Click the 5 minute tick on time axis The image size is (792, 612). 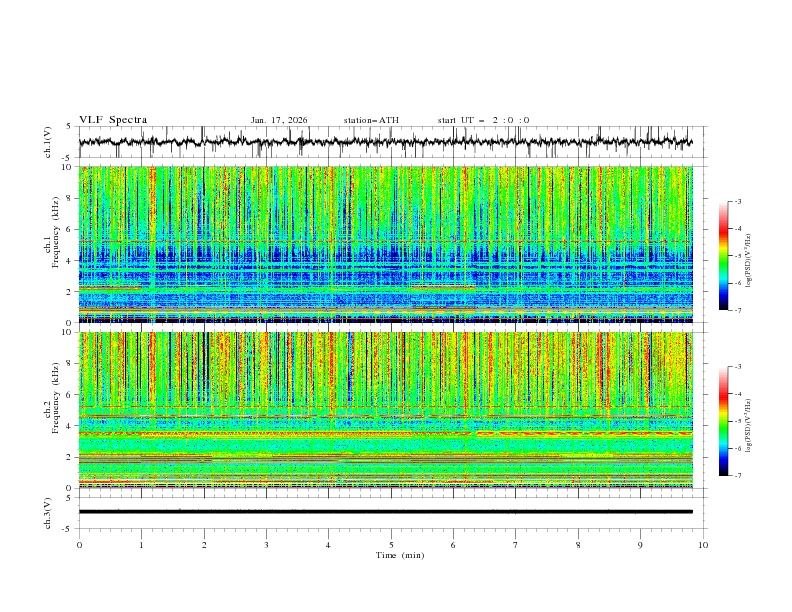pyautogui.click(x=391, y=545)
